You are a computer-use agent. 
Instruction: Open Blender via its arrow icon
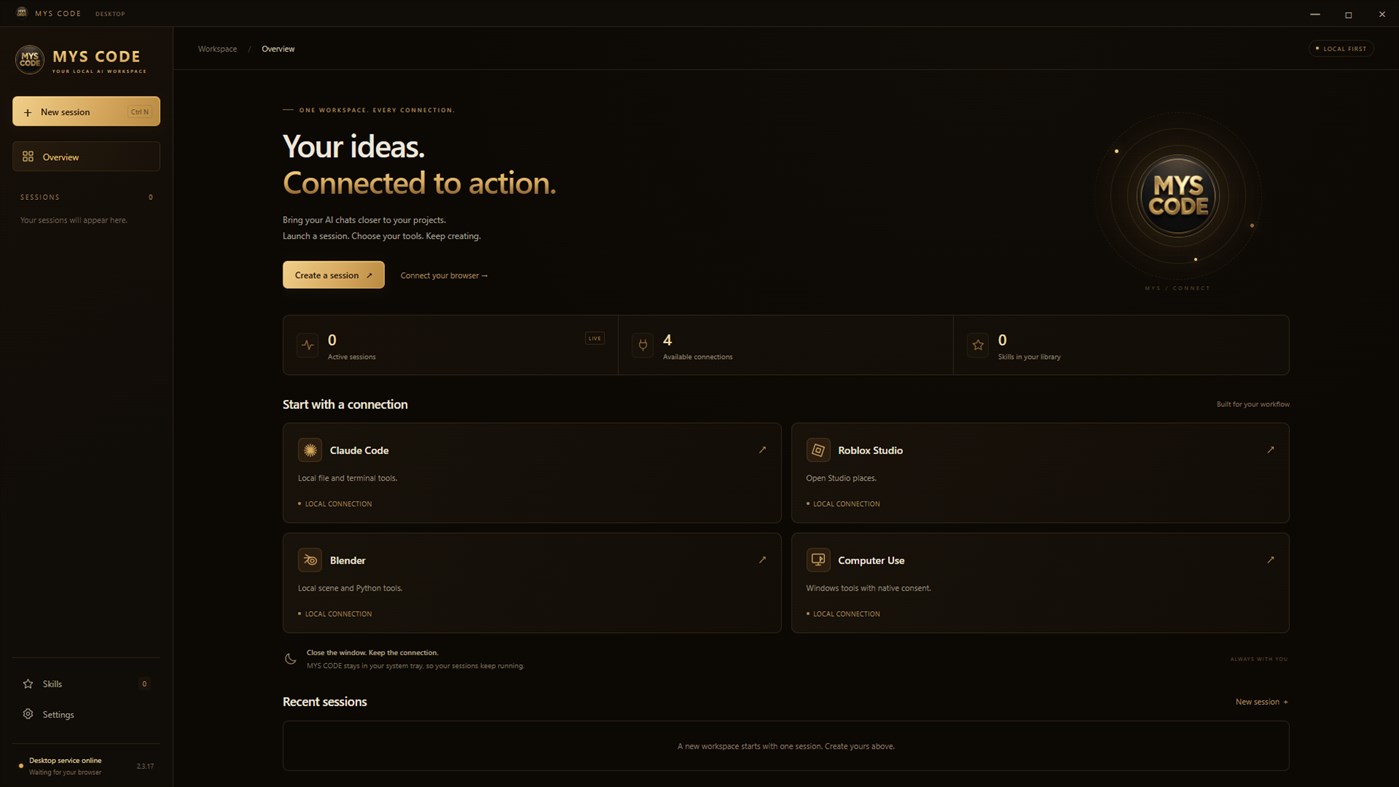coord(762,560)
